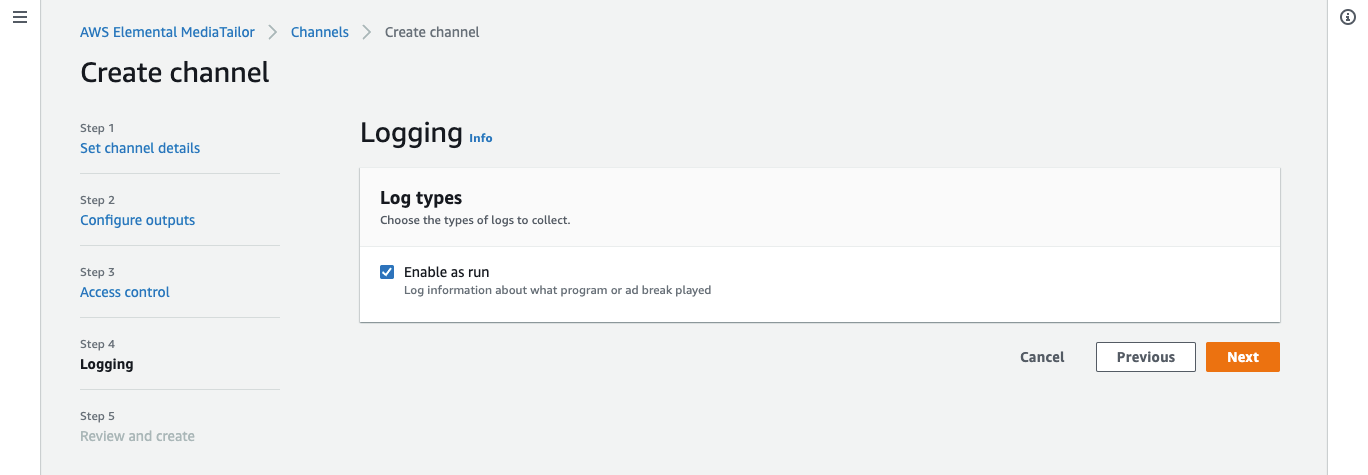The width and height of the screenshot is (1368, 475).
Task: Click the Enable as run label text
Action: point(446,272)
